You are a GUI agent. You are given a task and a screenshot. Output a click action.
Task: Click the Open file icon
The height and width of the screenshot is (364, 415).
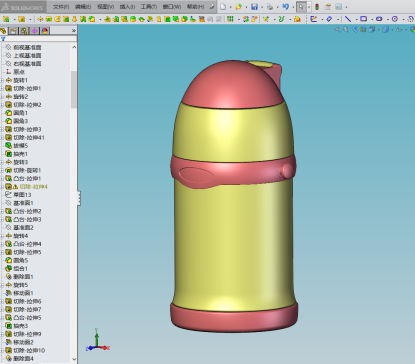point(238,7)
